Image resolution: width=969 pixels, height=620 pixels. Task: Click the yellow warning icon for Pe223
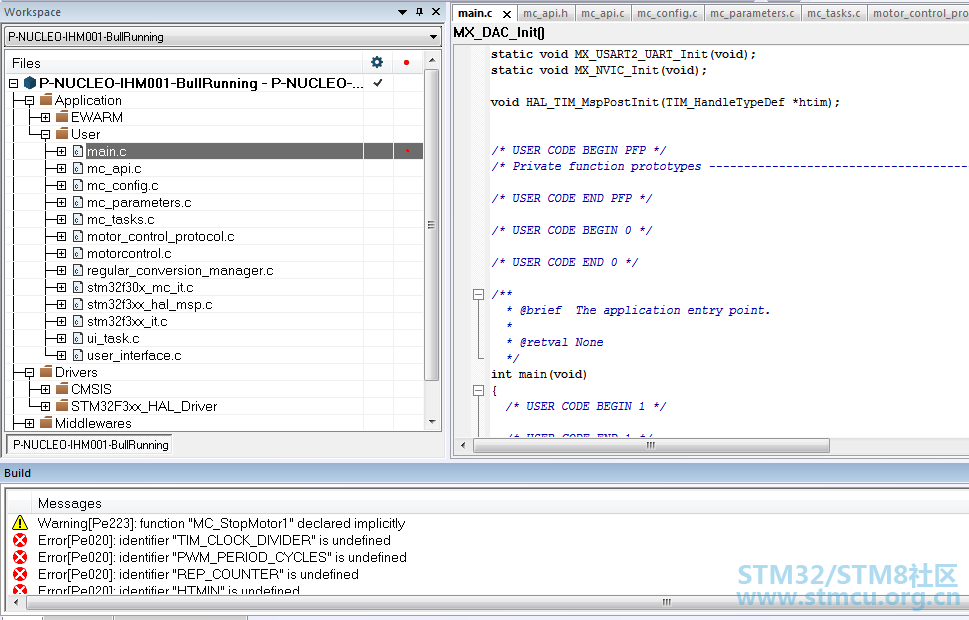click(x=20, y=523)
